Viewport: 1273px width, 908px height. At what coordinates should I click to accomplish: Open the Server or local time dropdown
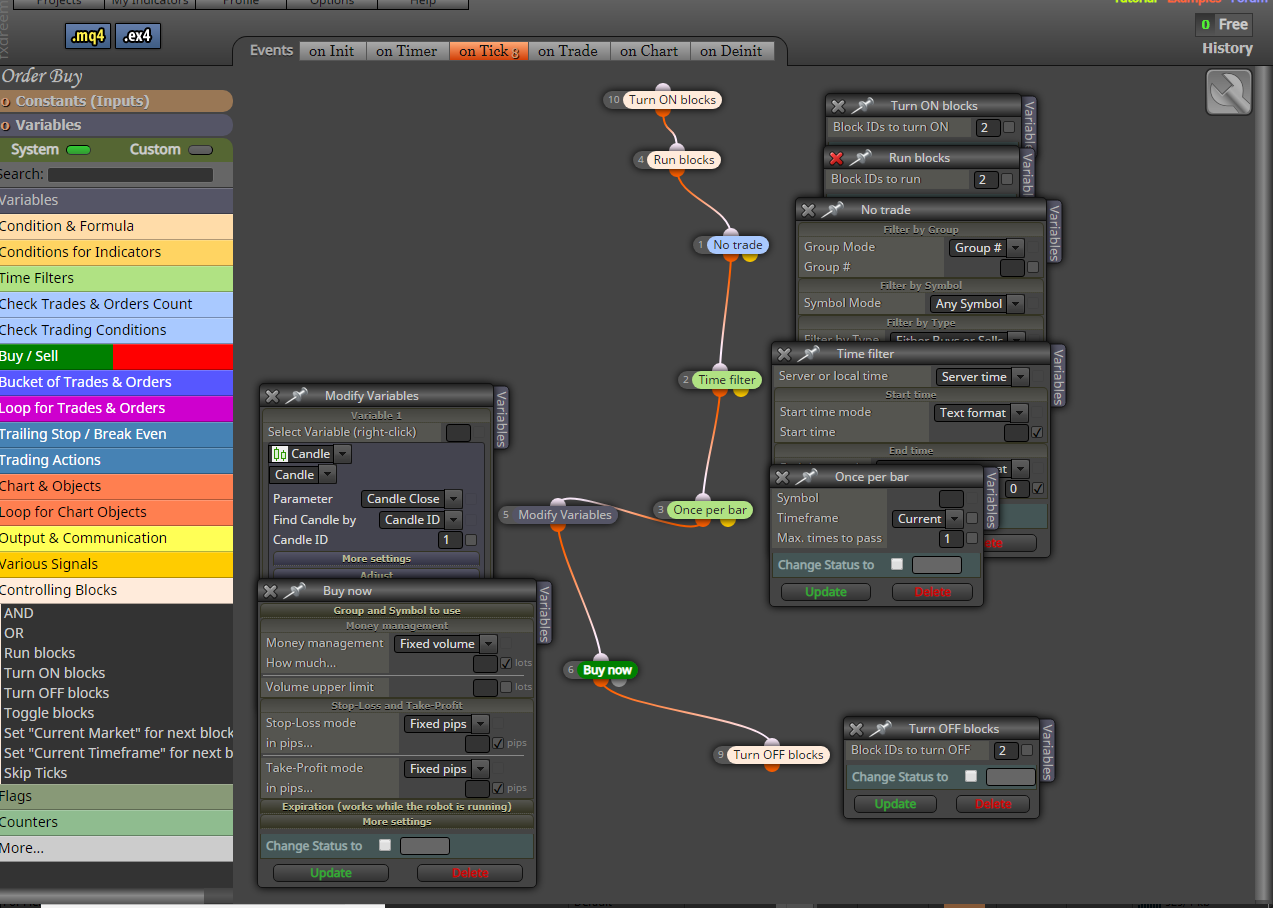click(983, 376)
